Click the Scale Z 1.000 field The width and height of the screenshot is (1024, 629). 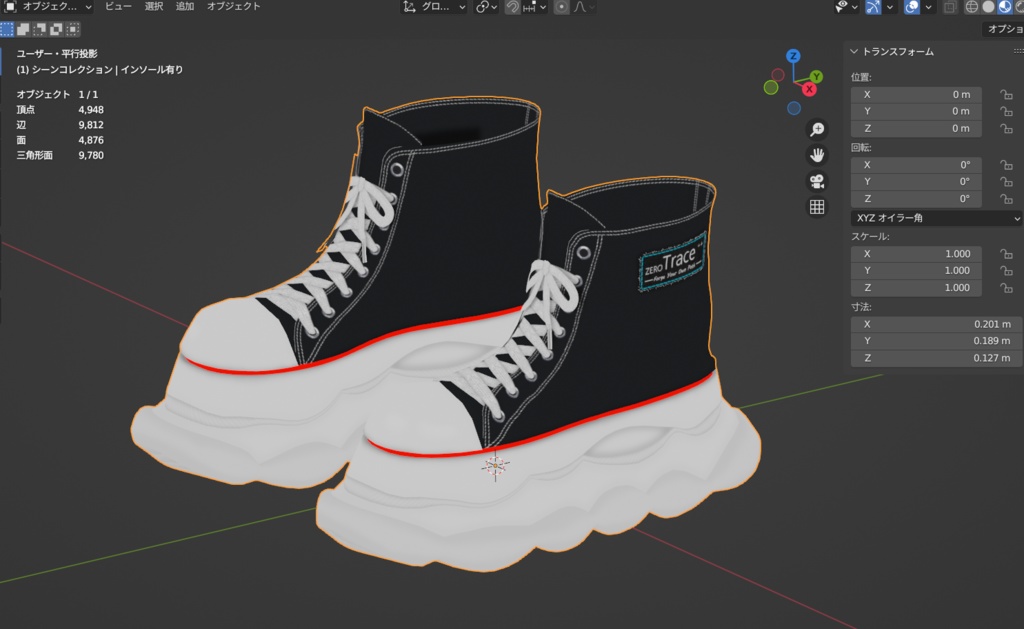tap(916, 287)
